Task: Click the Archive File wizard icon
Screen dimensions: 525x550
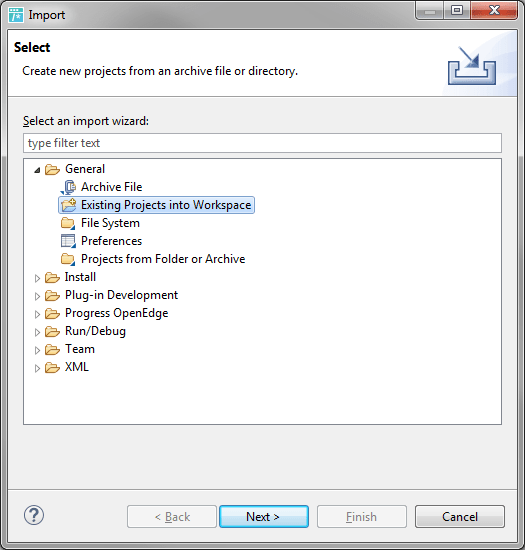Action: click(68, 187)
